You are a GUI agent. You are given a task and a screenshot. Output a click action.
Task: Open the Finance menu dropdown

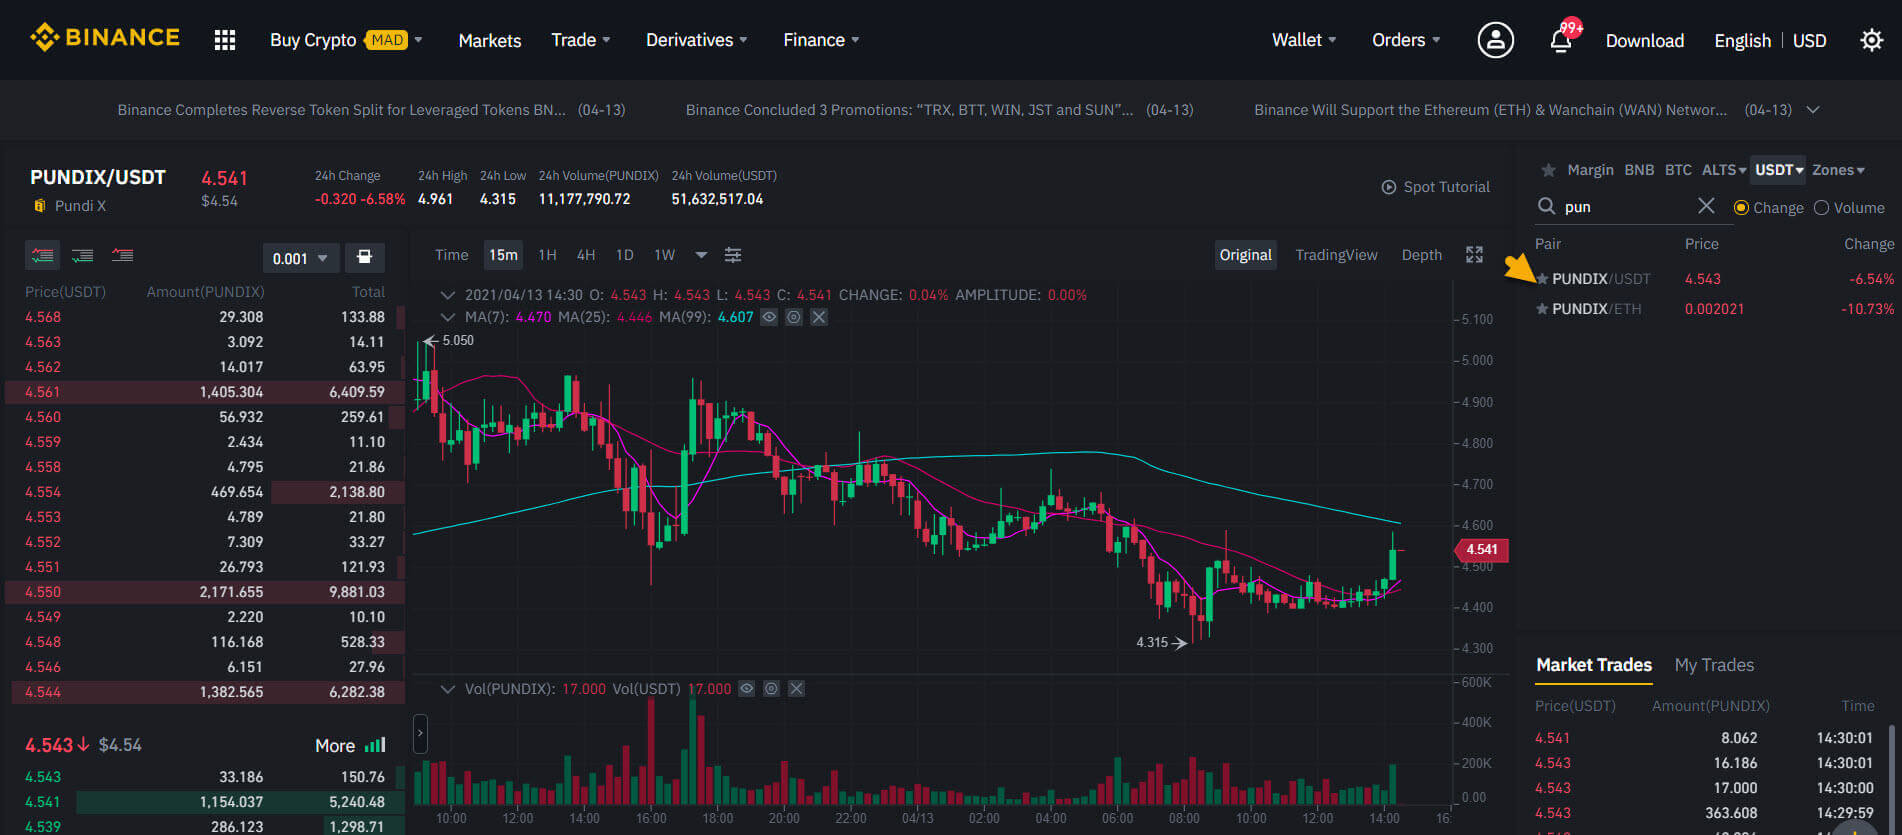[x=821, y=40]
